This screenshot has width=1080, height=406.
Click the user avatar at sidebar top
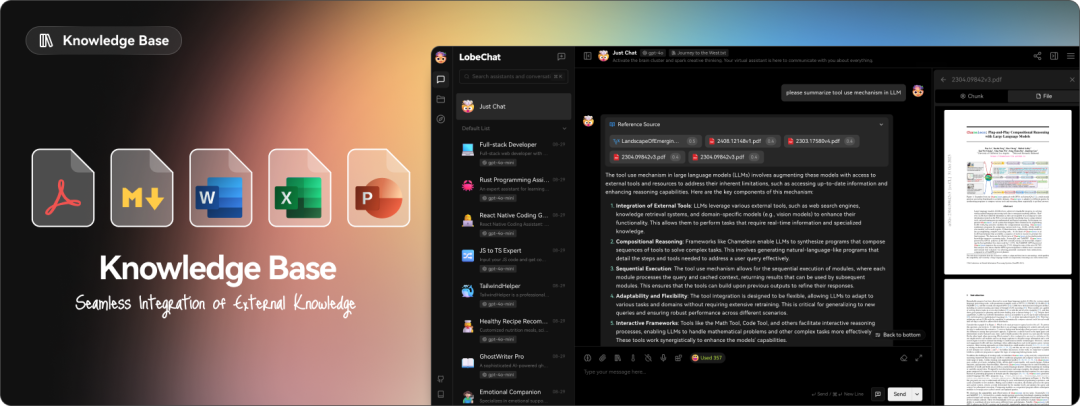point(441,57)
